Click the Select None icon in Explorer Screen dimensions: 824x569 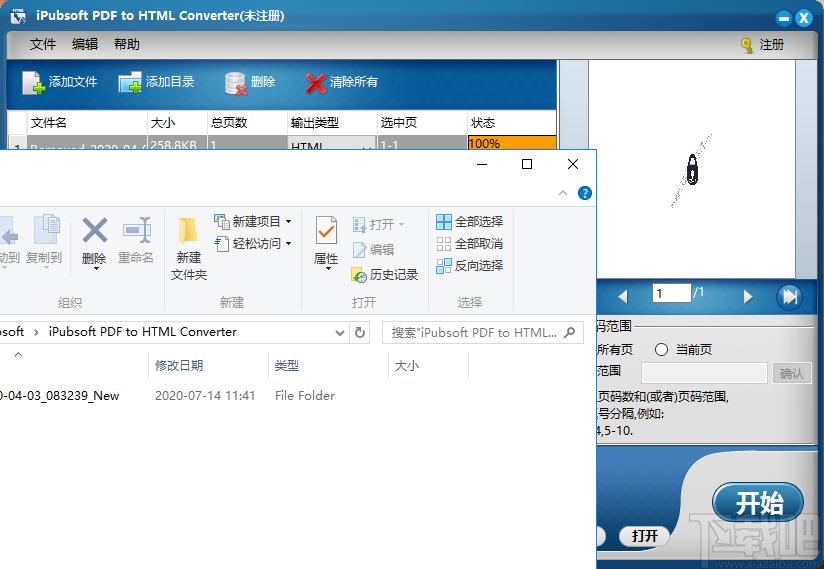pos(444,244)
